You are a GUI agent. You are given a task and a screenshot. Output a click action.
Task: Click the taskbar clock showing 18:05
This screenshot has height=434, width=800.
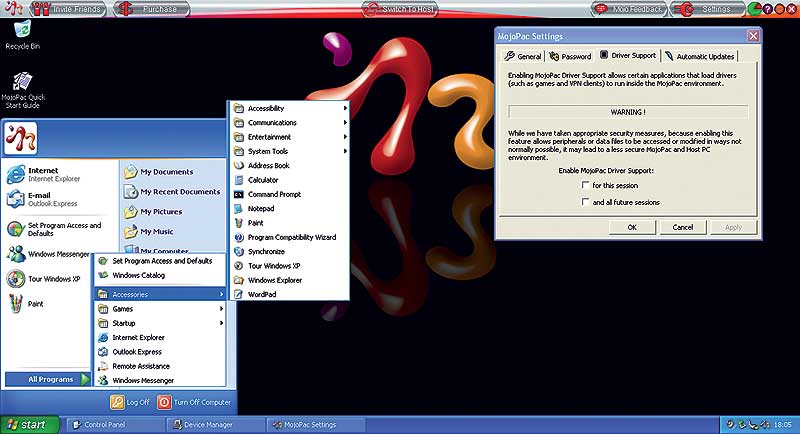pos(782,424)
